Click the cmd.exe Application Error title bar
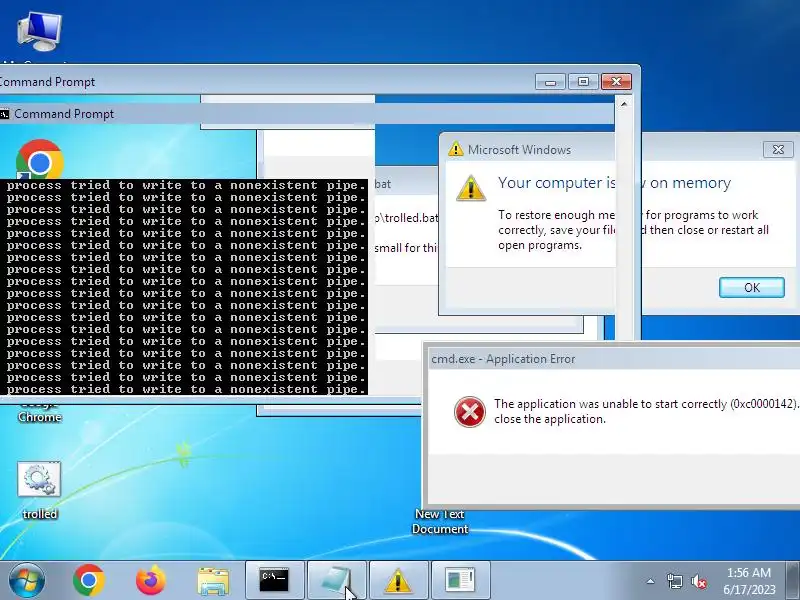 [x=612, y=359]
